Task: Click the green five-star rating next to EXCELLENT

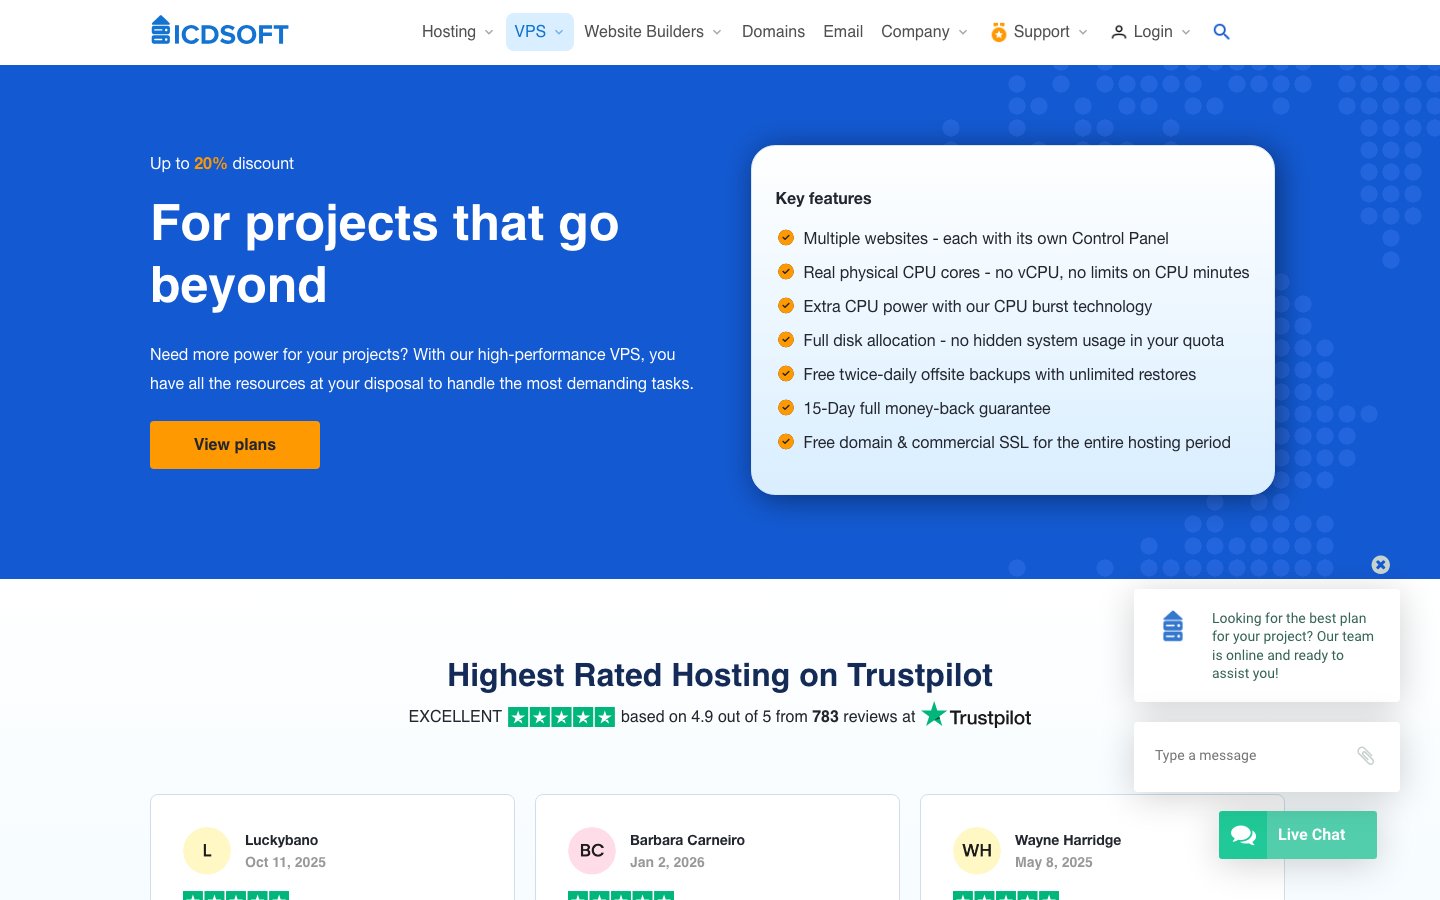Action: pos(561,717)
